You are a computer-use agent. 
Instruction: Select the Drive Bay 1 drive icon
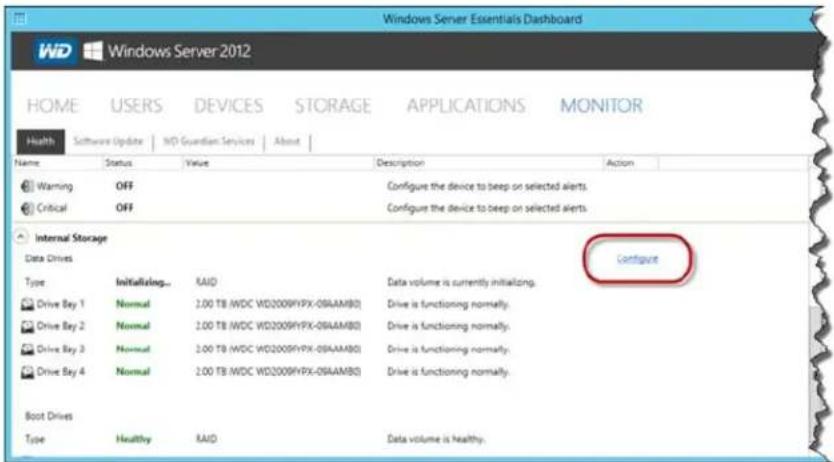pyautogui.click(x=27, y=304)
